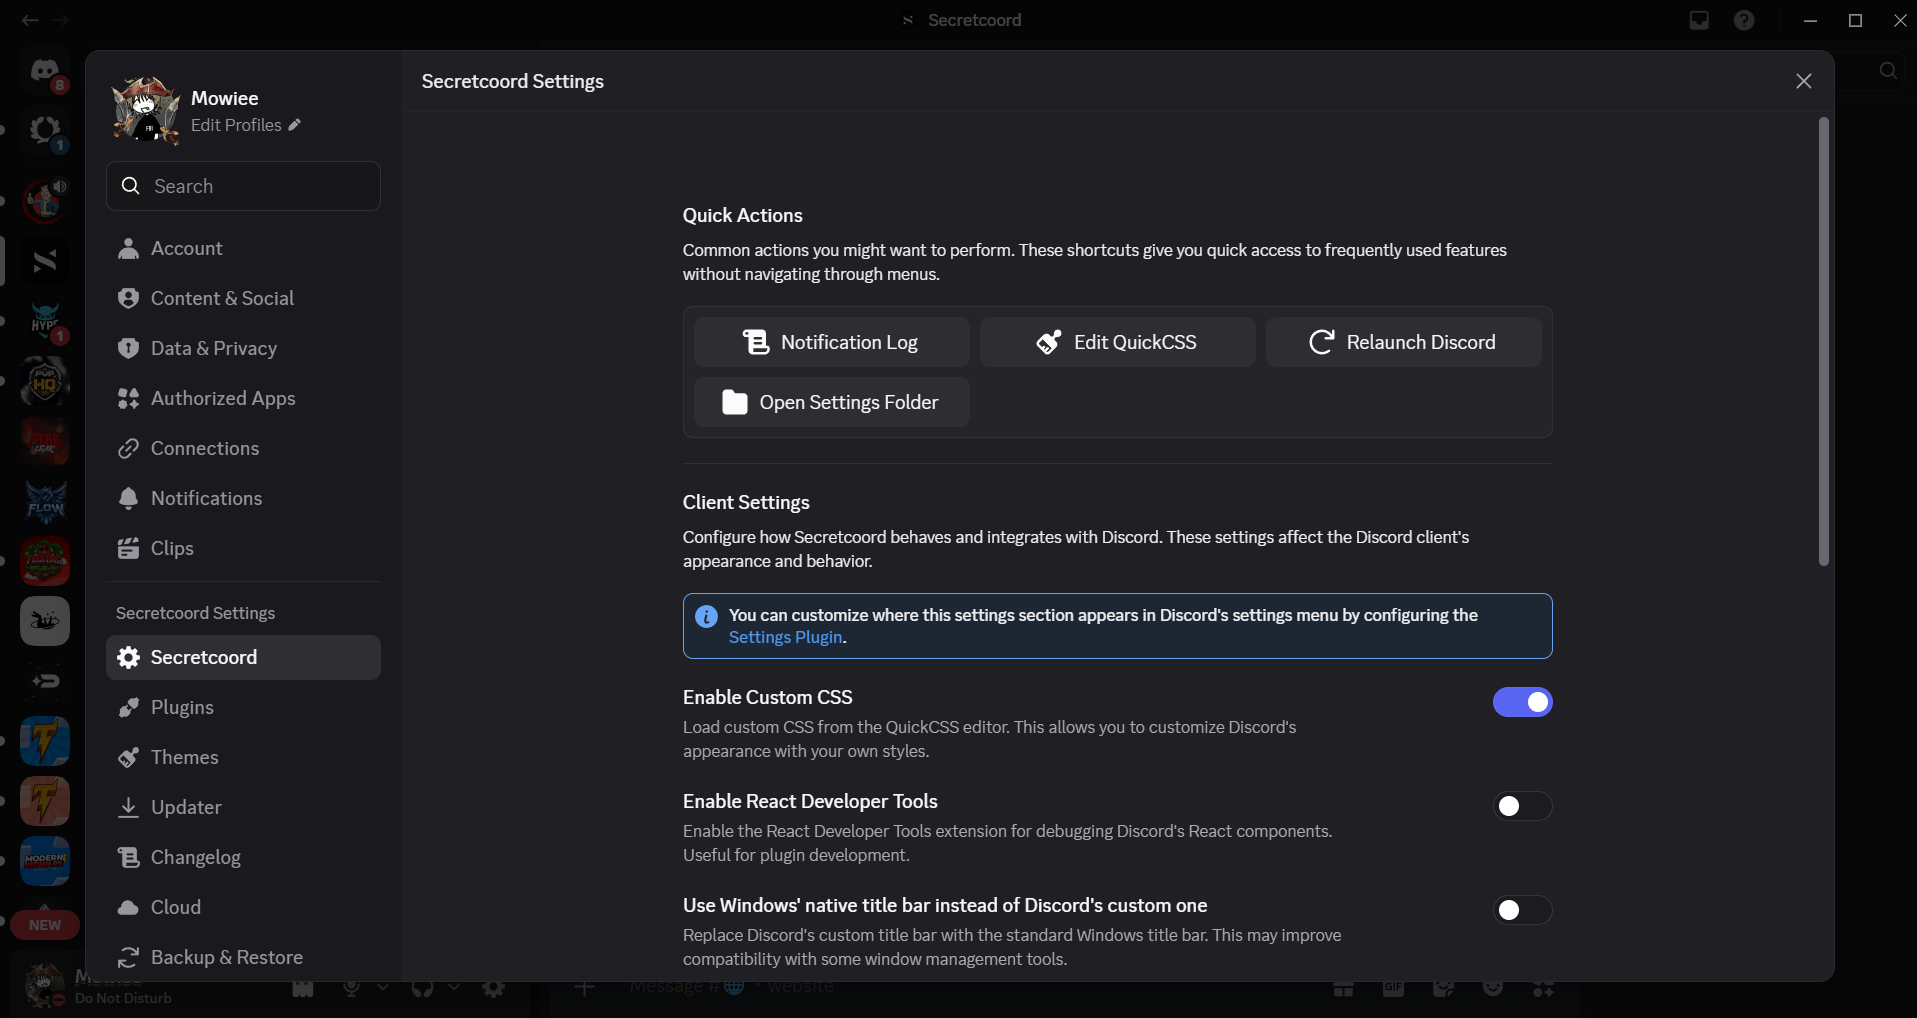Click the Mowiee username in settings sidebar
Image resolution: width=1917 pixels, height=1018 pixels.
tap(225, 98)
